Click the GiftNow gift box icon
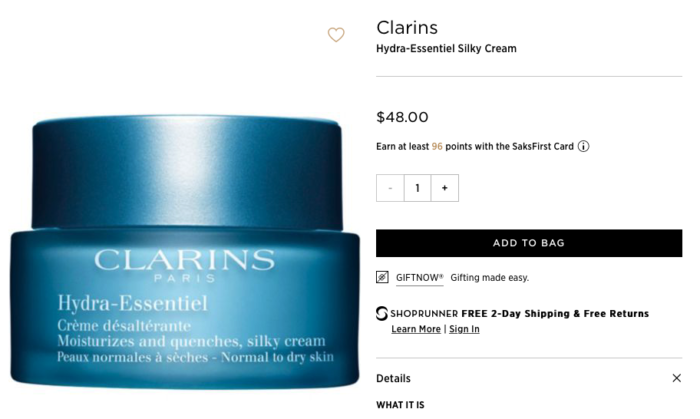This screenshot has height=419, width=700. (382, 277)
